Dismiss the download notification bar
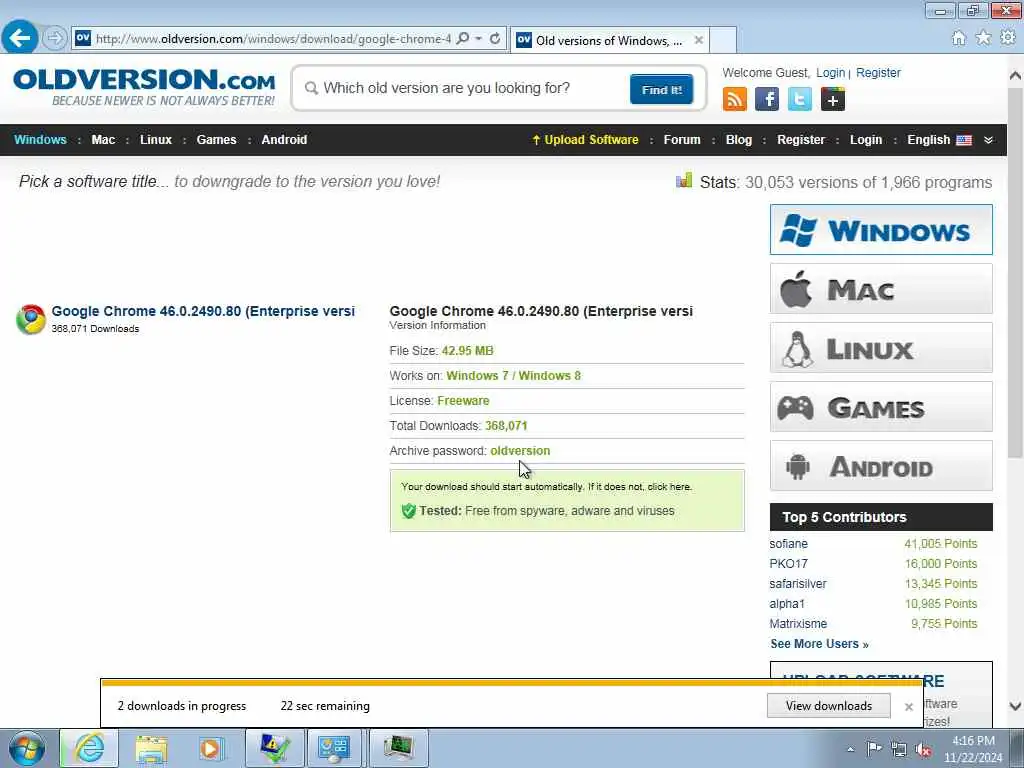1024x768 pixels. click(908, 707)
